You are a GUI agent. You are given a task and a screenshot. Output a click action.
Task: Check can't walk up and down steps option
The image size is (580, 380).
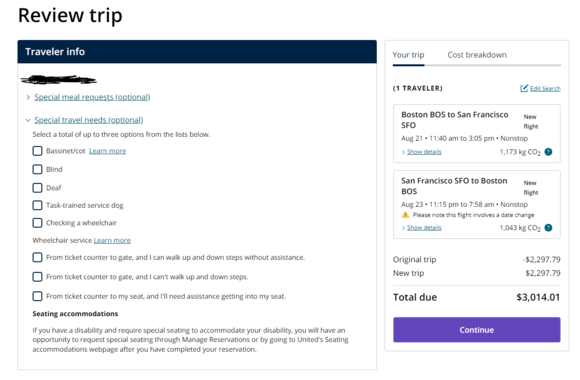coord(37,277)
